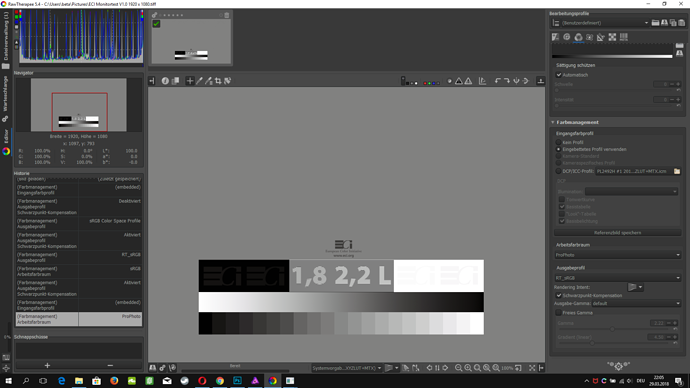This screenshot has width=690, height=388.
Task: Click Referenzbild speichern button
Action: click(x=617, y=233)
